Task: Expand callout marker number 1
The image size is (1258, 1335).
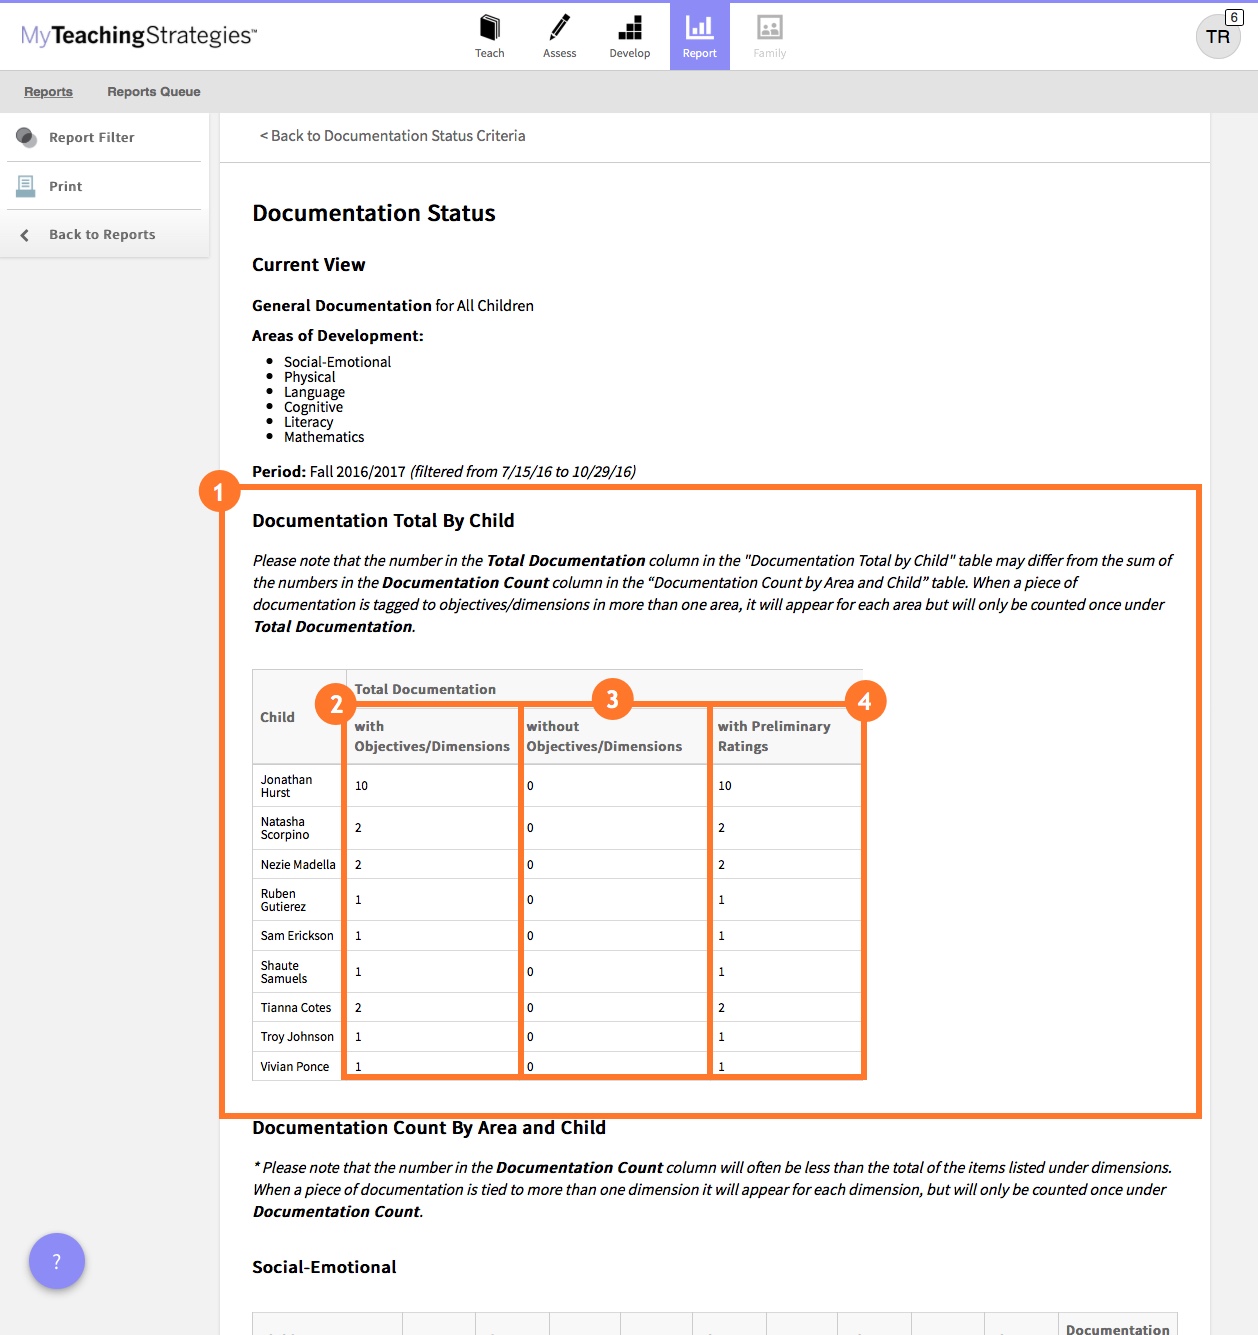Action: tap(221, 491)
